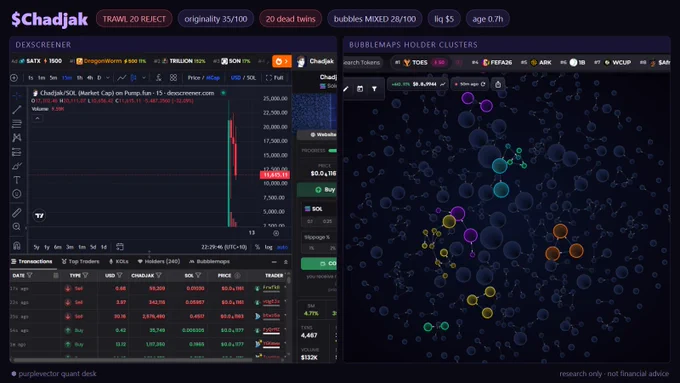Open the multi-chart layout grid icon
680x383 pixels.
pos(173,78)
